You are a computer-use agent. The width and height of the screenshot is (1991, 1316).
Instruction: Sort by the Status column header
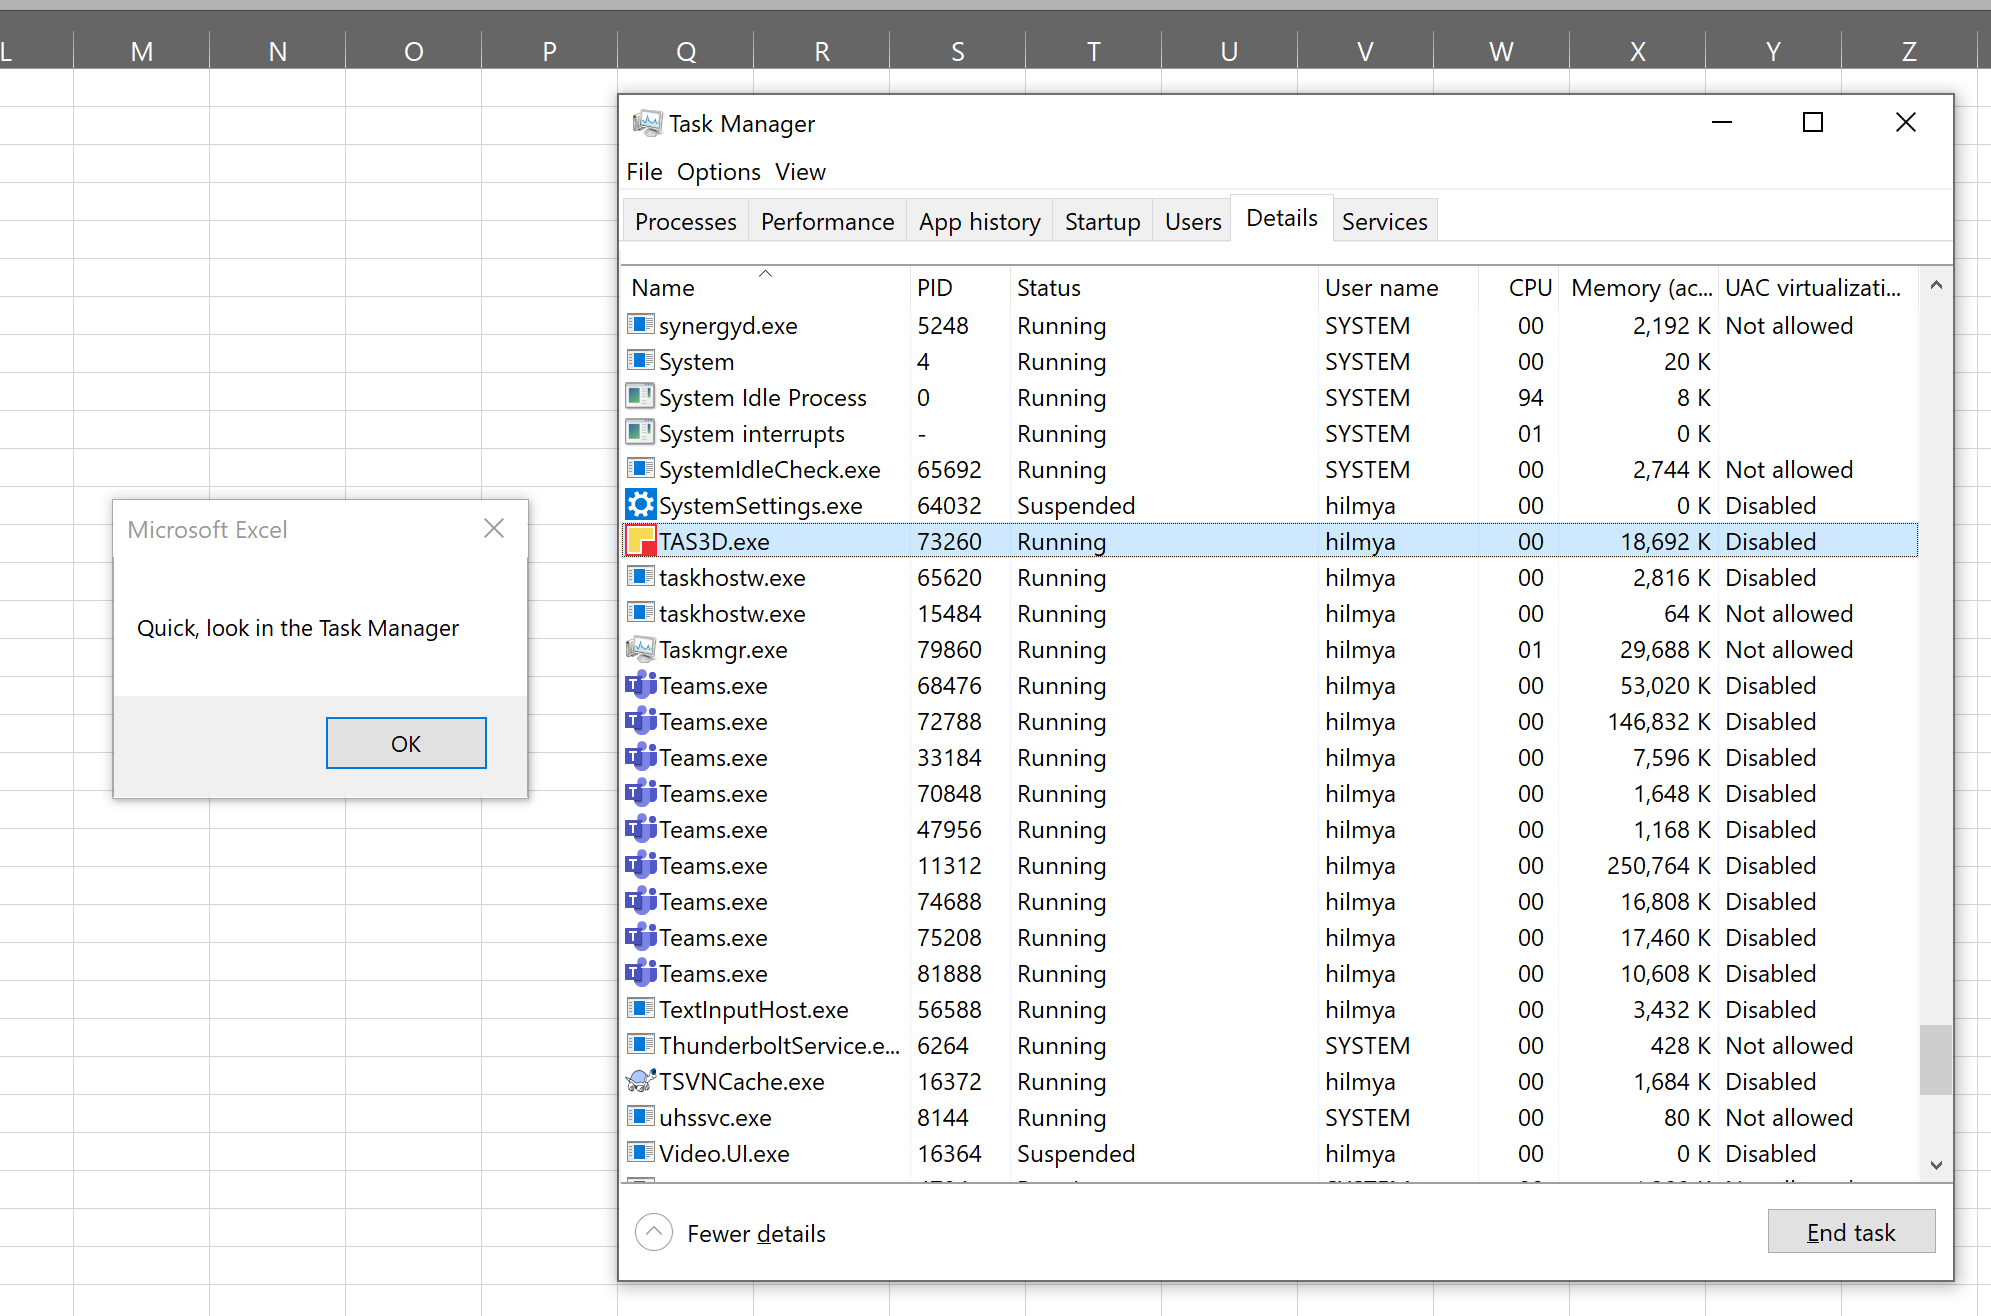(x=1163, y=287)
